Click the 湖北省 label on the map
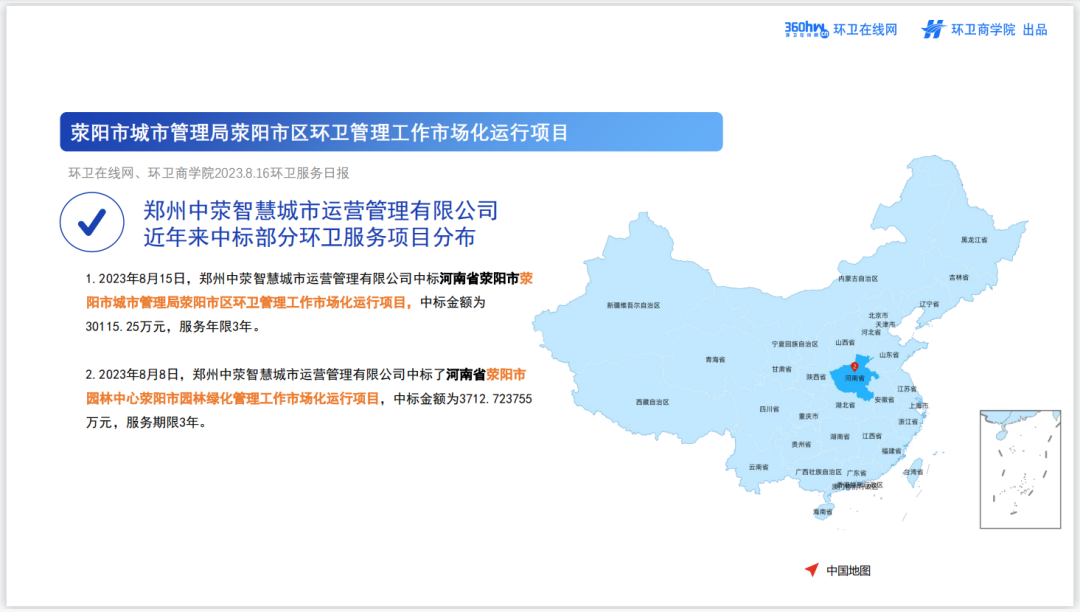1080x612 pixels. (845, 405)
